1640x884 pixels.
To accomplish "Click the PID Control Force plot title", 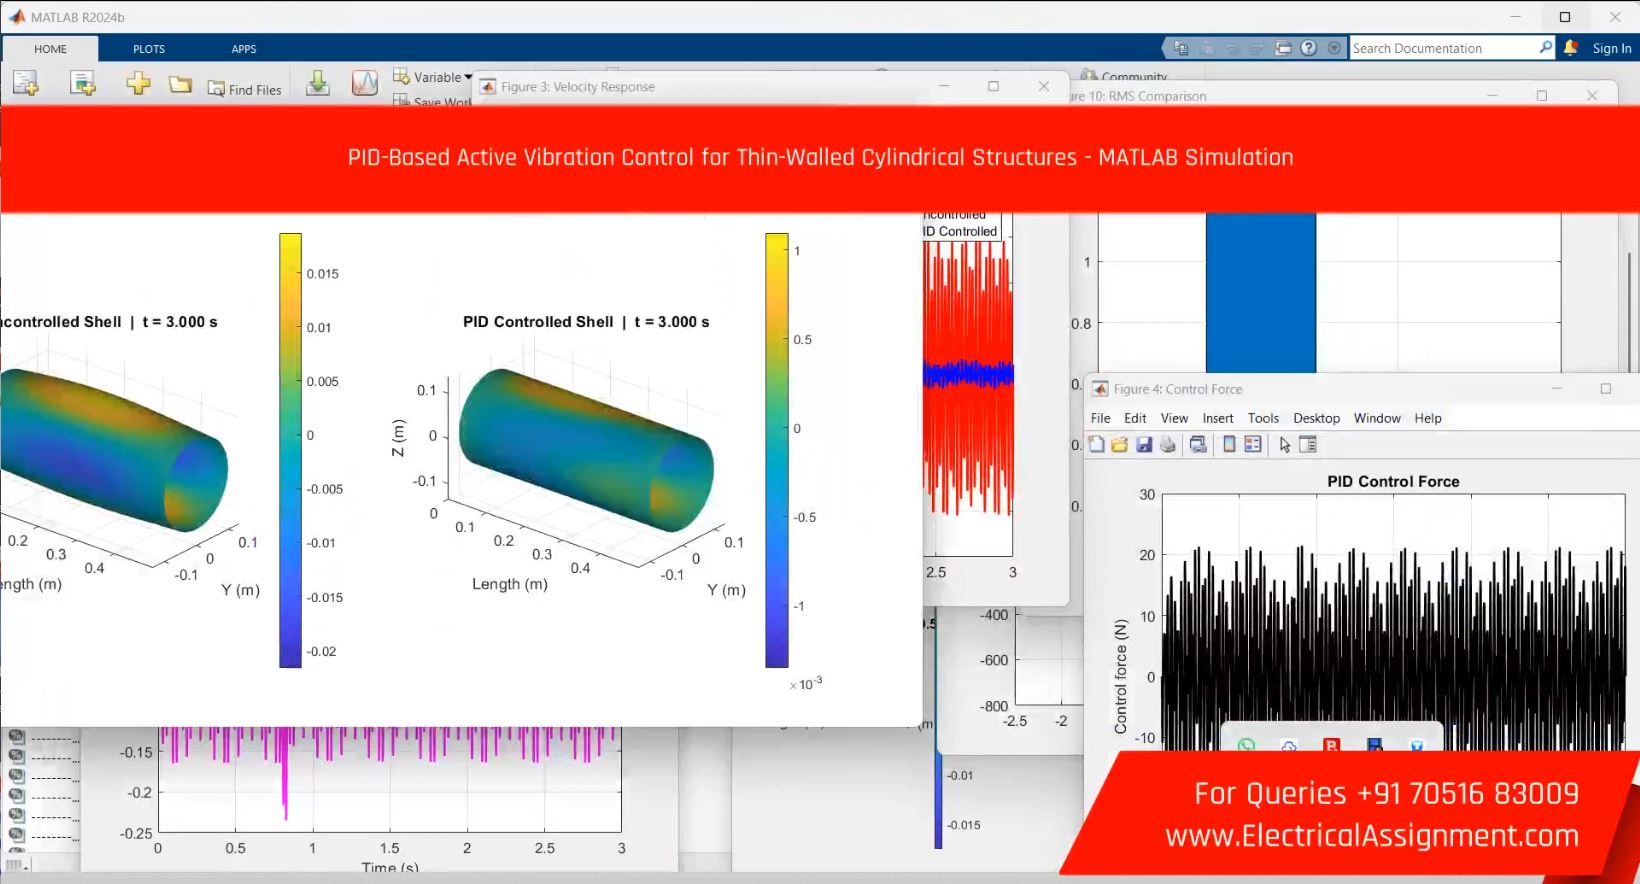I will coord(1393,481).
